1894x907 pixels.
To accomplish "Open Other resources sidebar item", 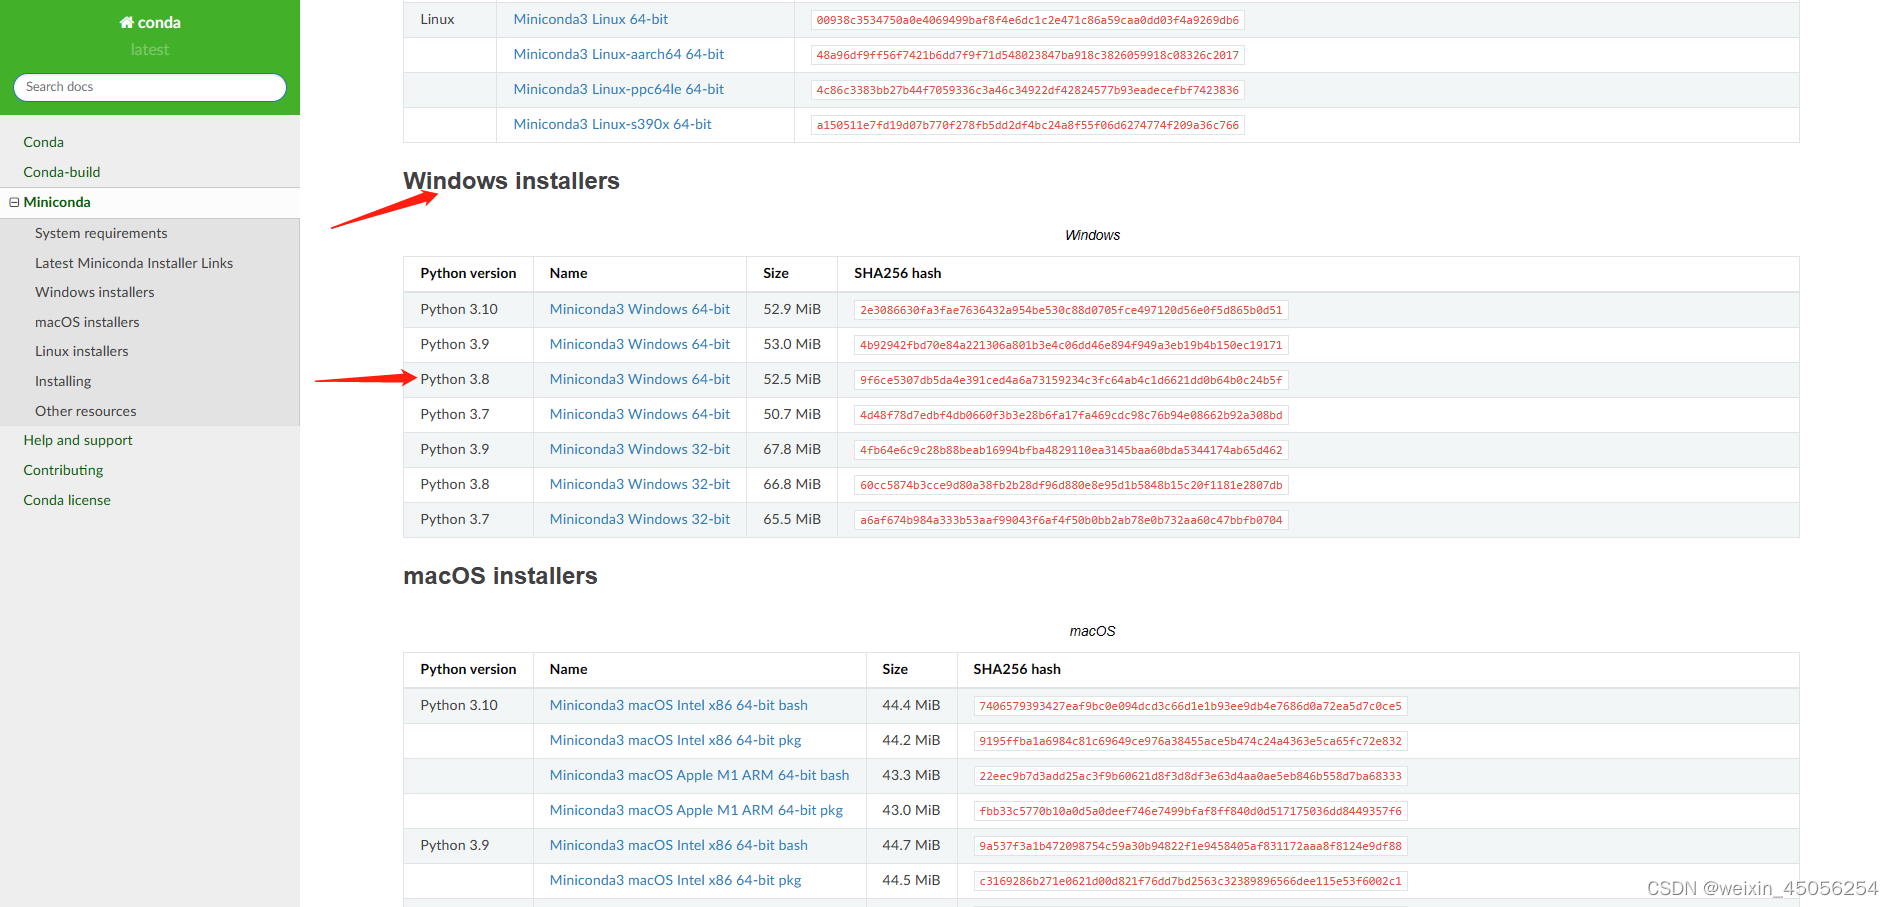I will (86, 411).
